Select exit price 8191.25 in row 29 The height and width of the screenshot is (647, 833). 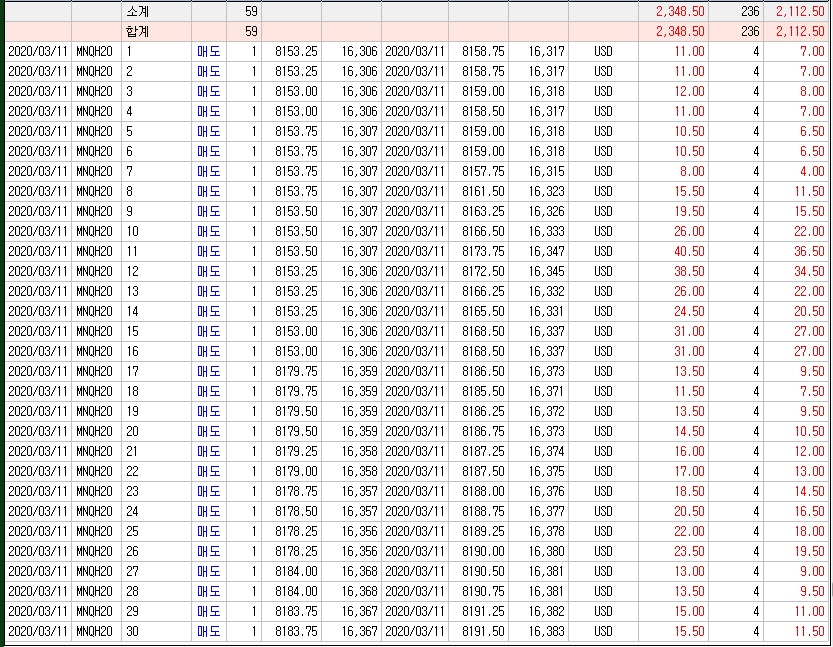[483, 611]
